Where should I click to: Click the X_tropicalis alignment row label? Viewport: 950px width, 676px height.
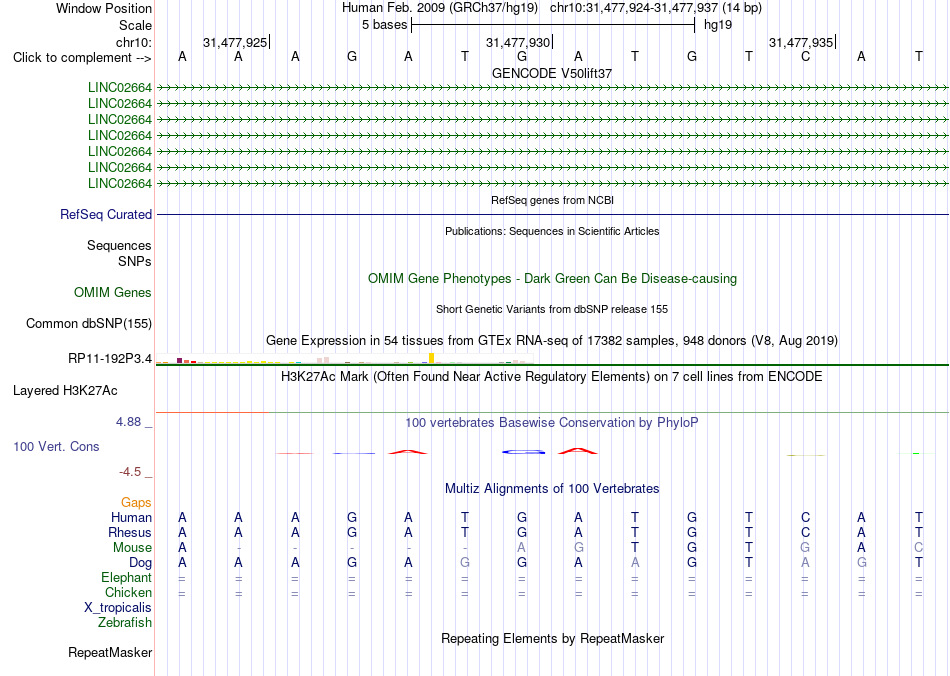(118, 608)
